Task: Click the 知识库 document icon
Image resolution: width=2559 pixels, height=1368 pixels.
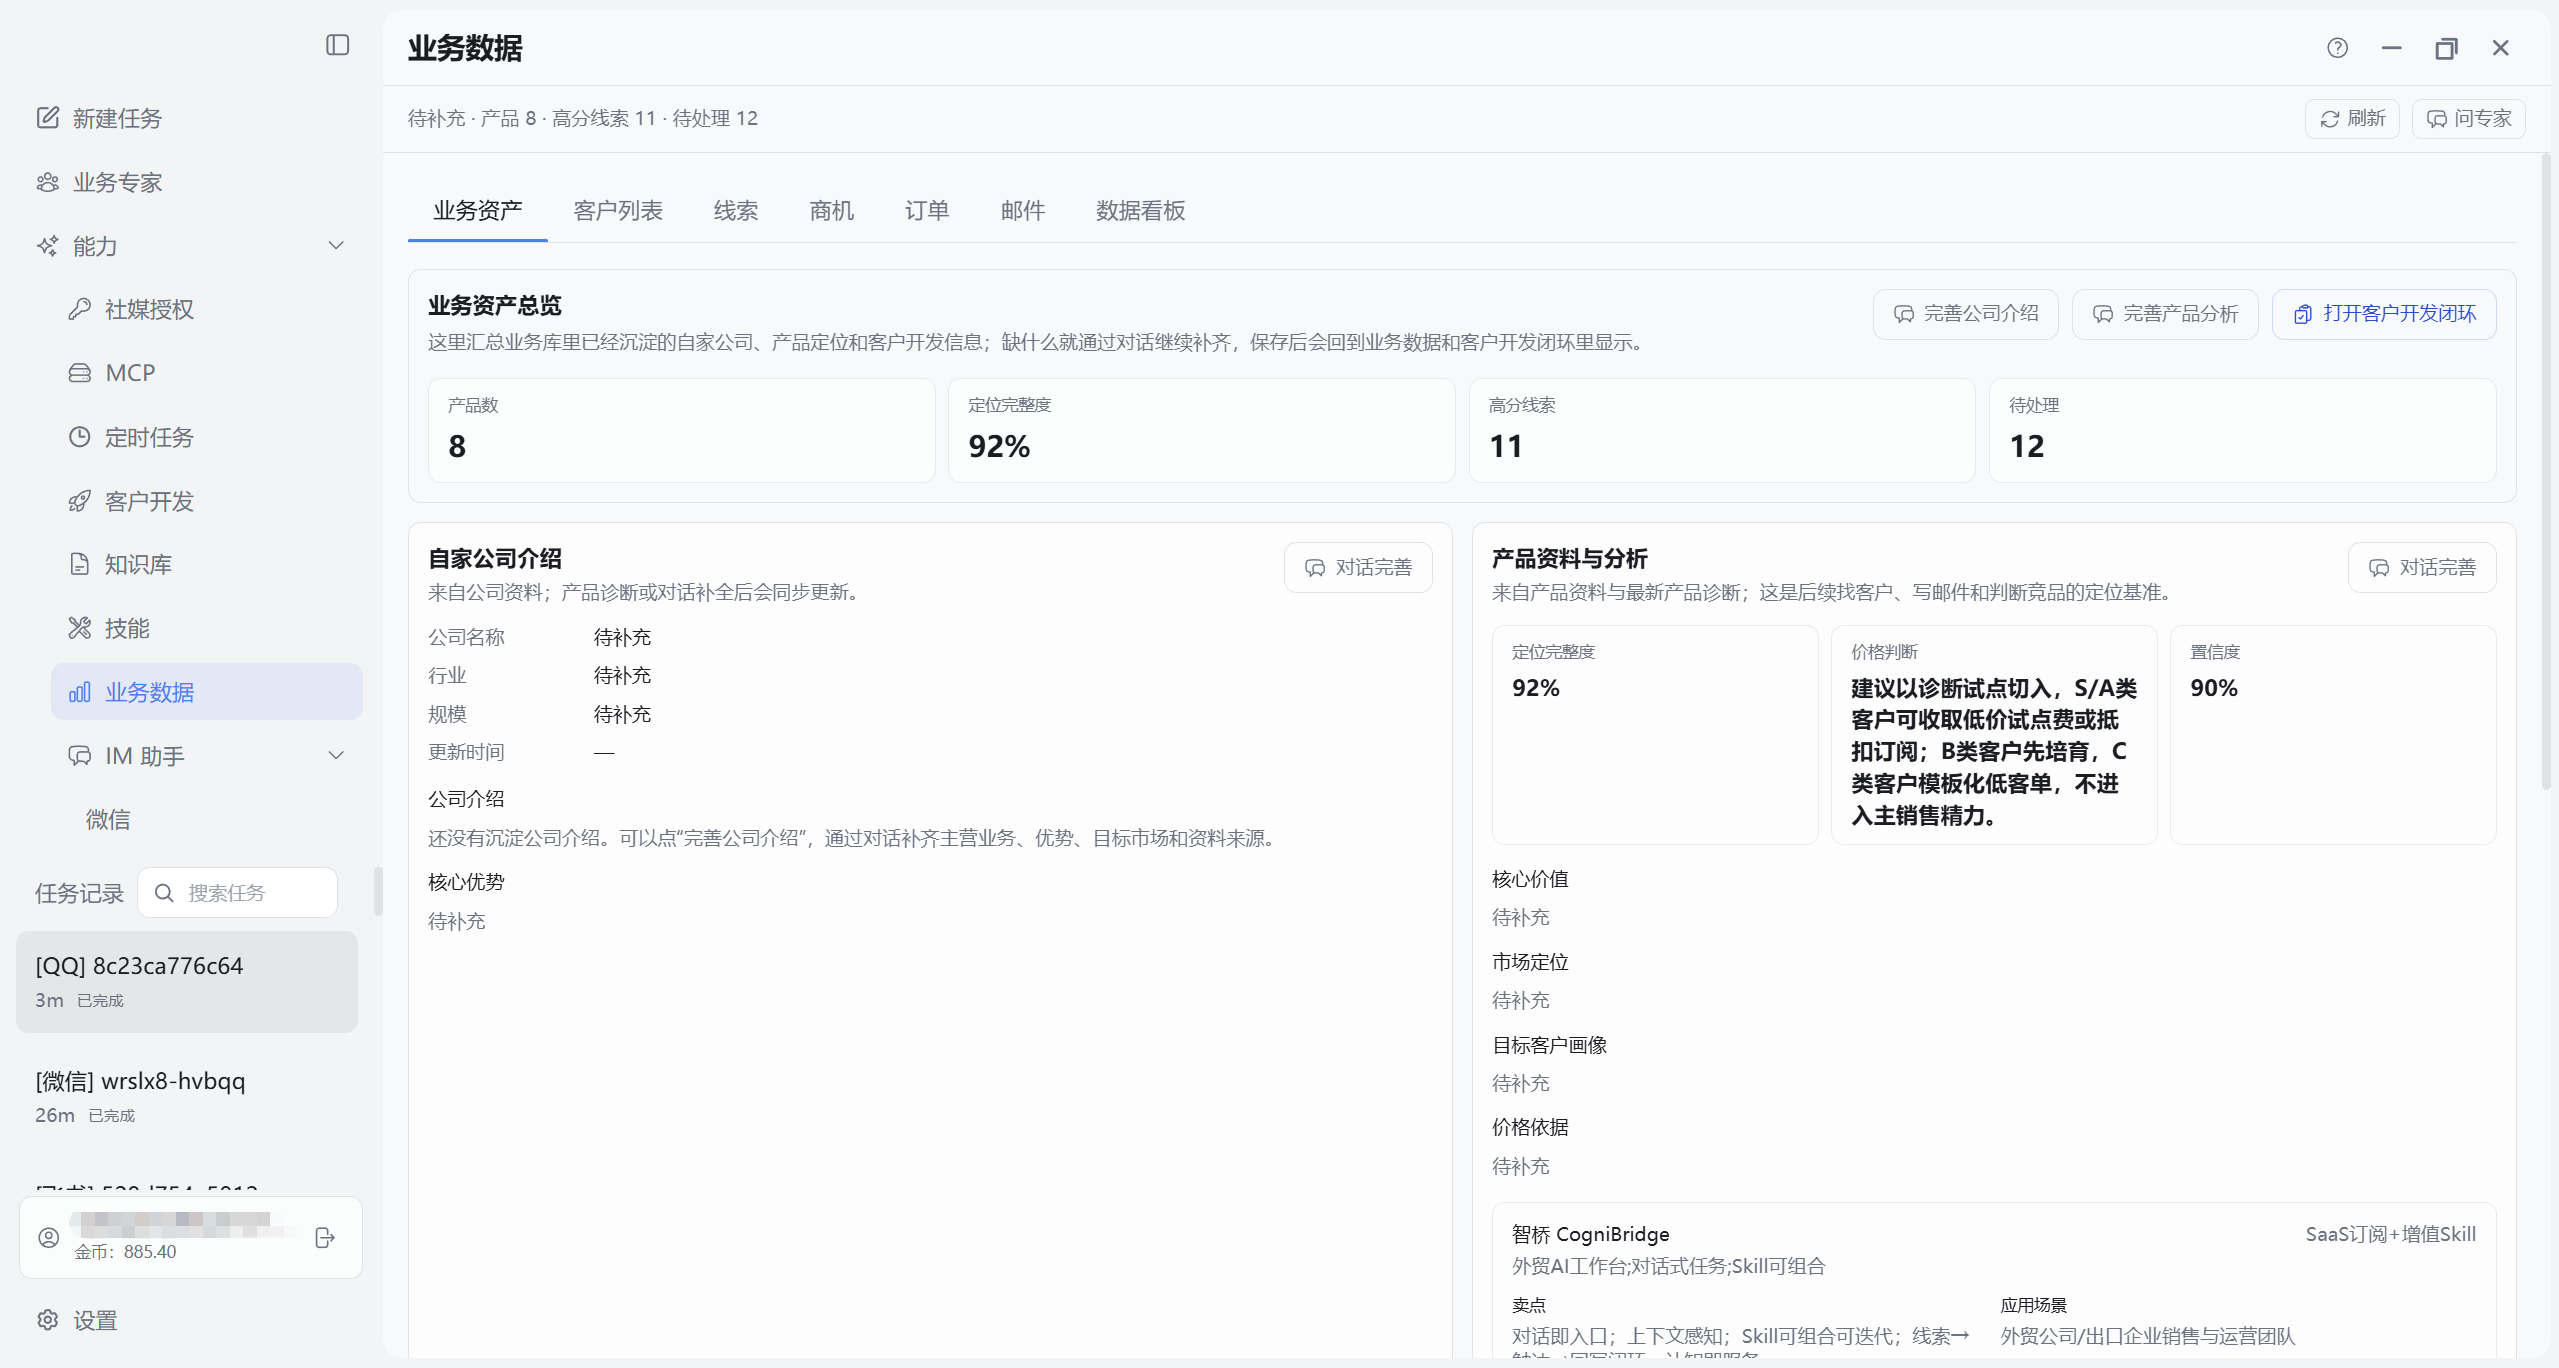Action: pyautogui.click(x=80, y=564)
